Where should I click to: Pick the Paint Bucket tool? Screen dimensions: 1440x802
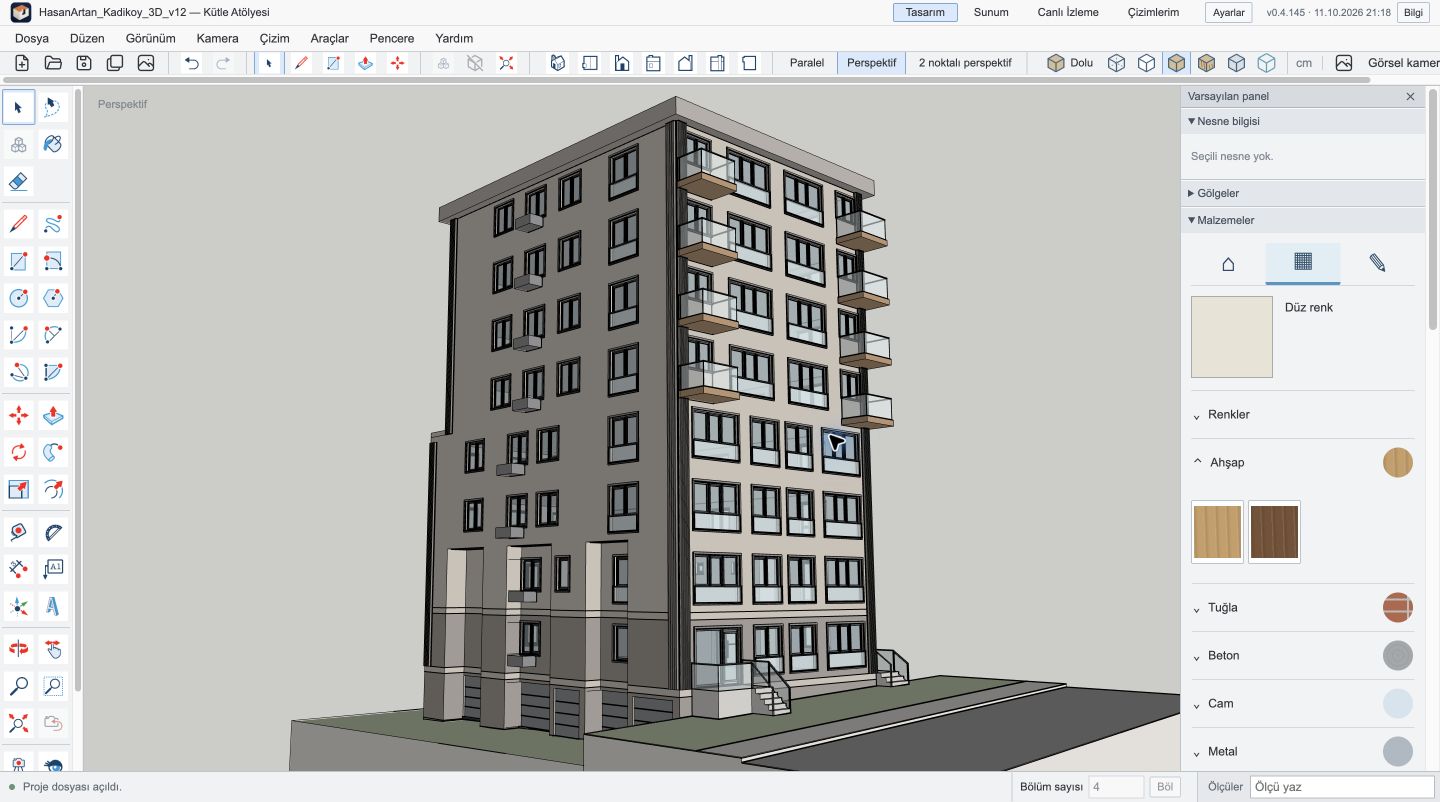(x=53, y=144)
